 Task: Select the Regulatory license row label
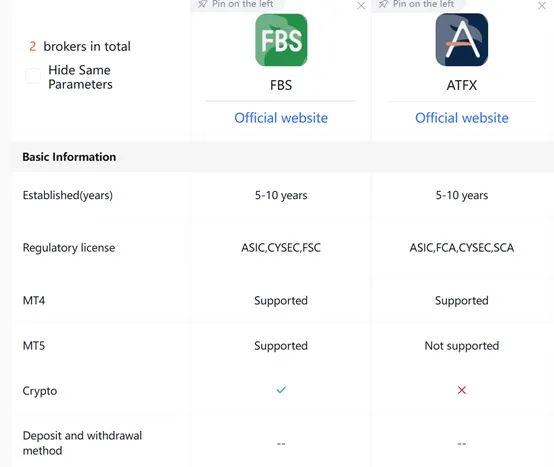click(x=69, y=248)
